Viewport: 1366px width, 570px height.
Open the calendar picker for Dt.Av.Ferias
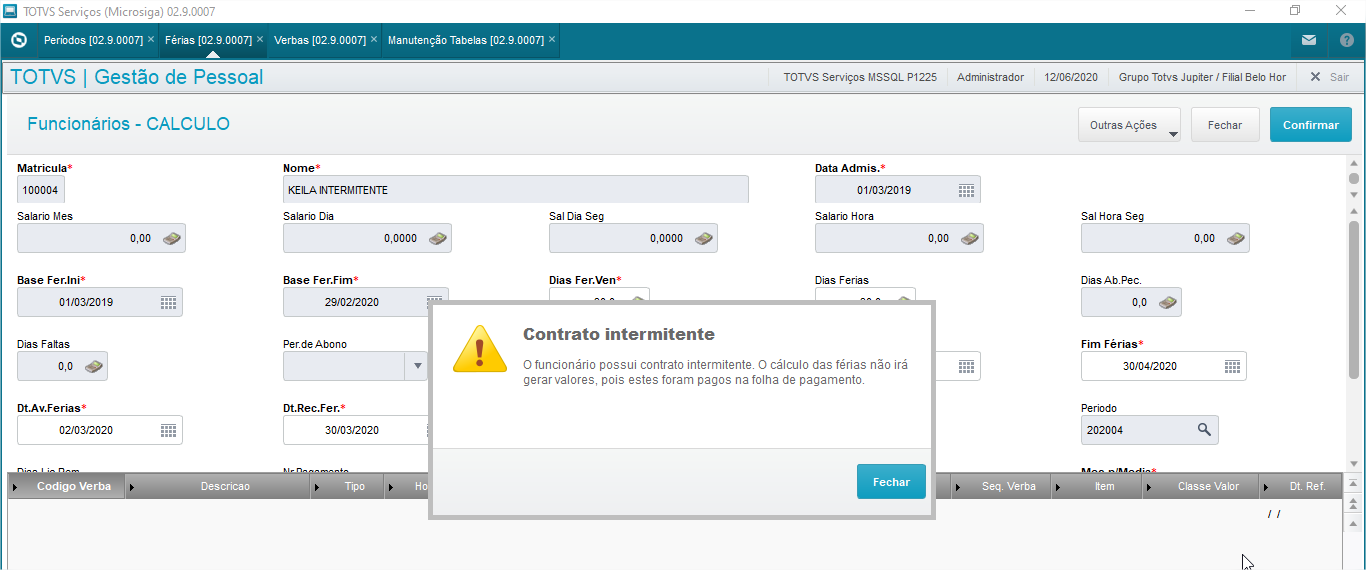tap(168, 430)
